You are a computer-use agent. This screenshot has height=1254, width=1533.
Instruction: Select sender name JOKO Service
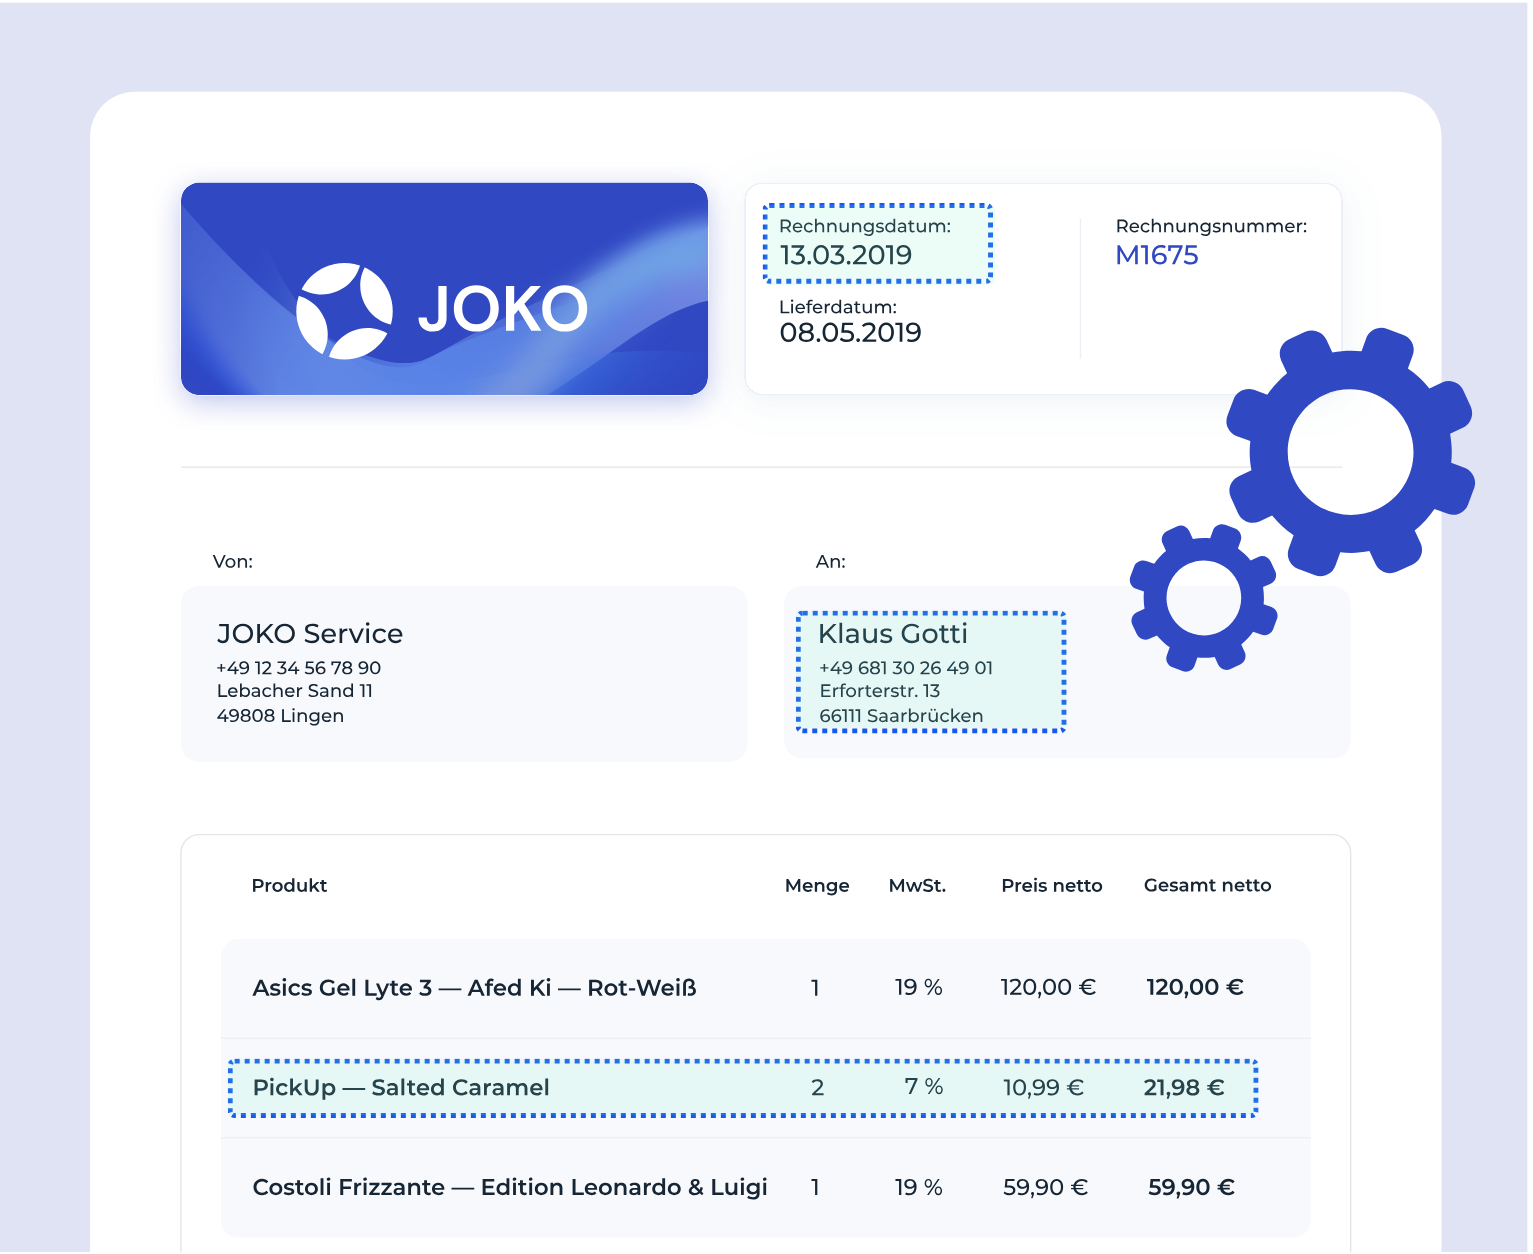pyautogui.click(x=310, y=634)
